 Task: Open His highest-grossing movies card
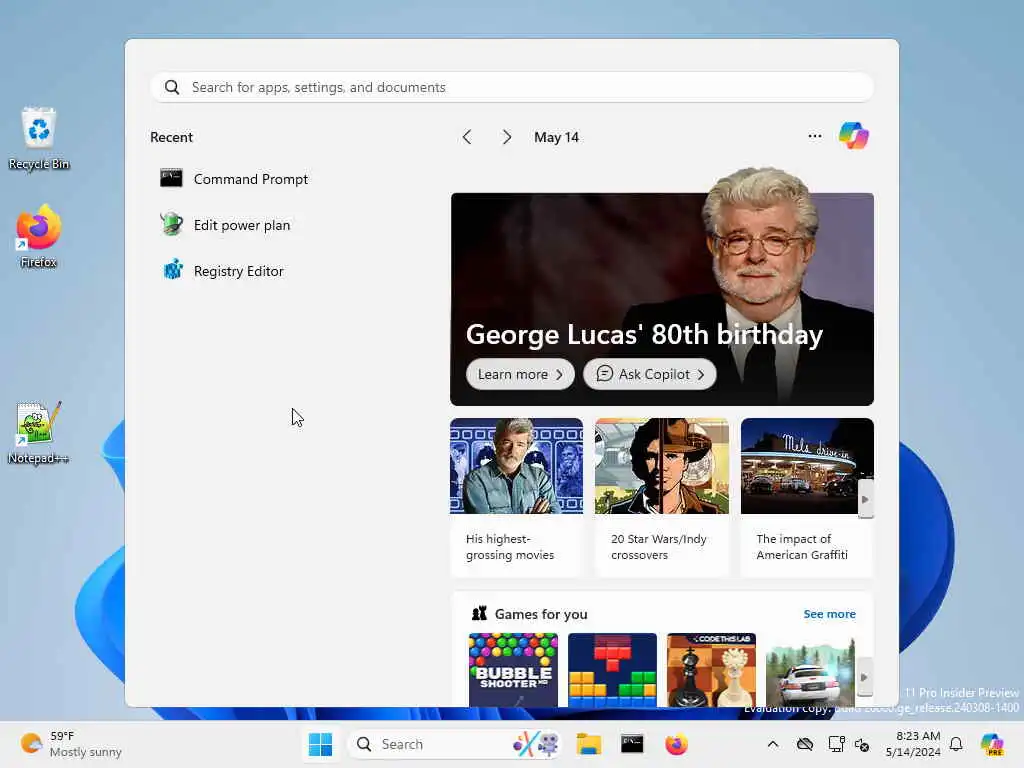point(516,498)
